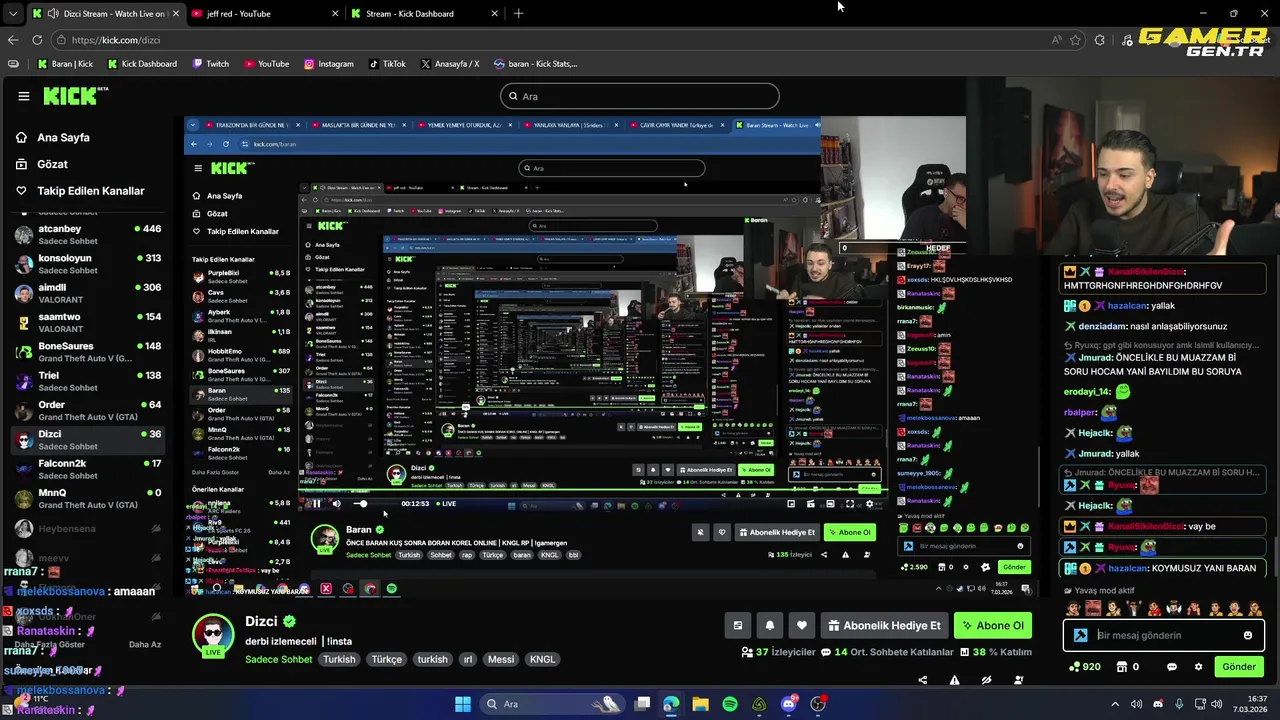The image size is (1280, 720).
Task: Toggle follow with the heart button
Action: point(802,625)
